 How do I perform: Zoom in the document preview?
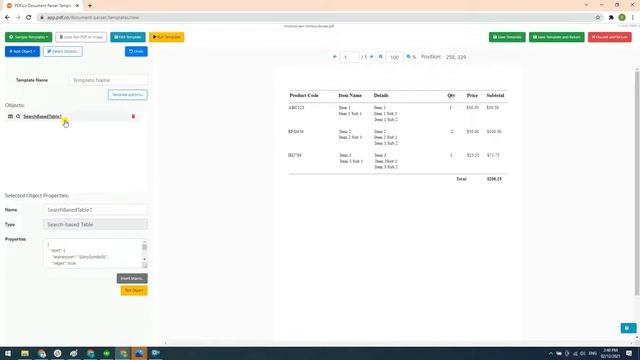pyautogui.click(x=409, y=57)
